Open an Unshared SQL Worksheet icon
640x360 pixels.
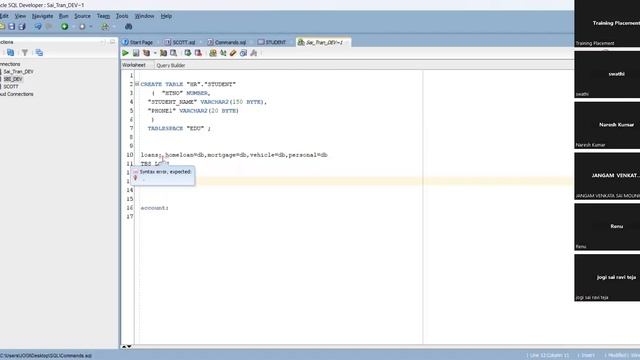click(x=213, y=53)
